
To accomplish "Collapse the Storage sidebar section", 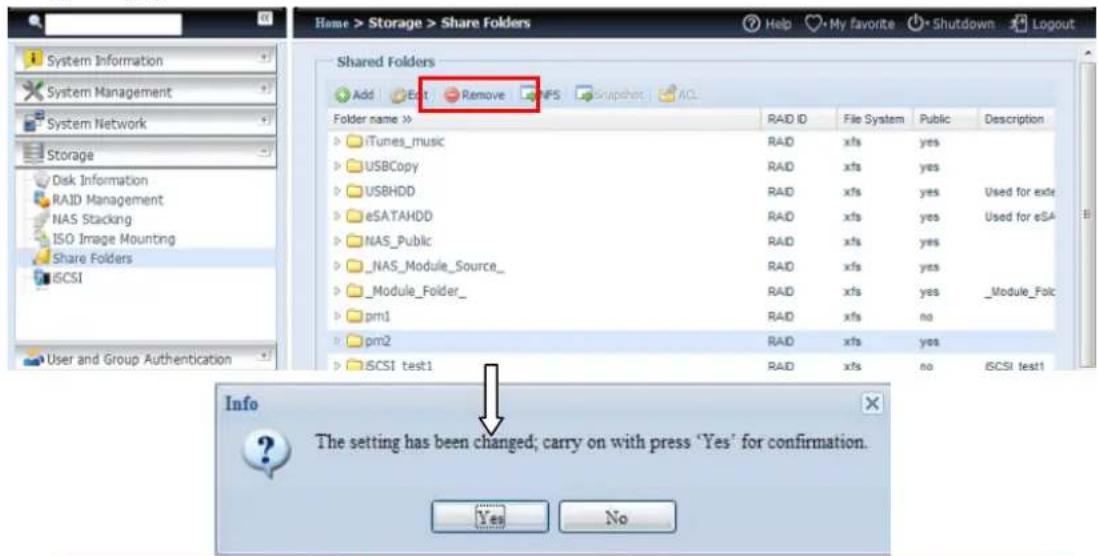I will [265, 155].
